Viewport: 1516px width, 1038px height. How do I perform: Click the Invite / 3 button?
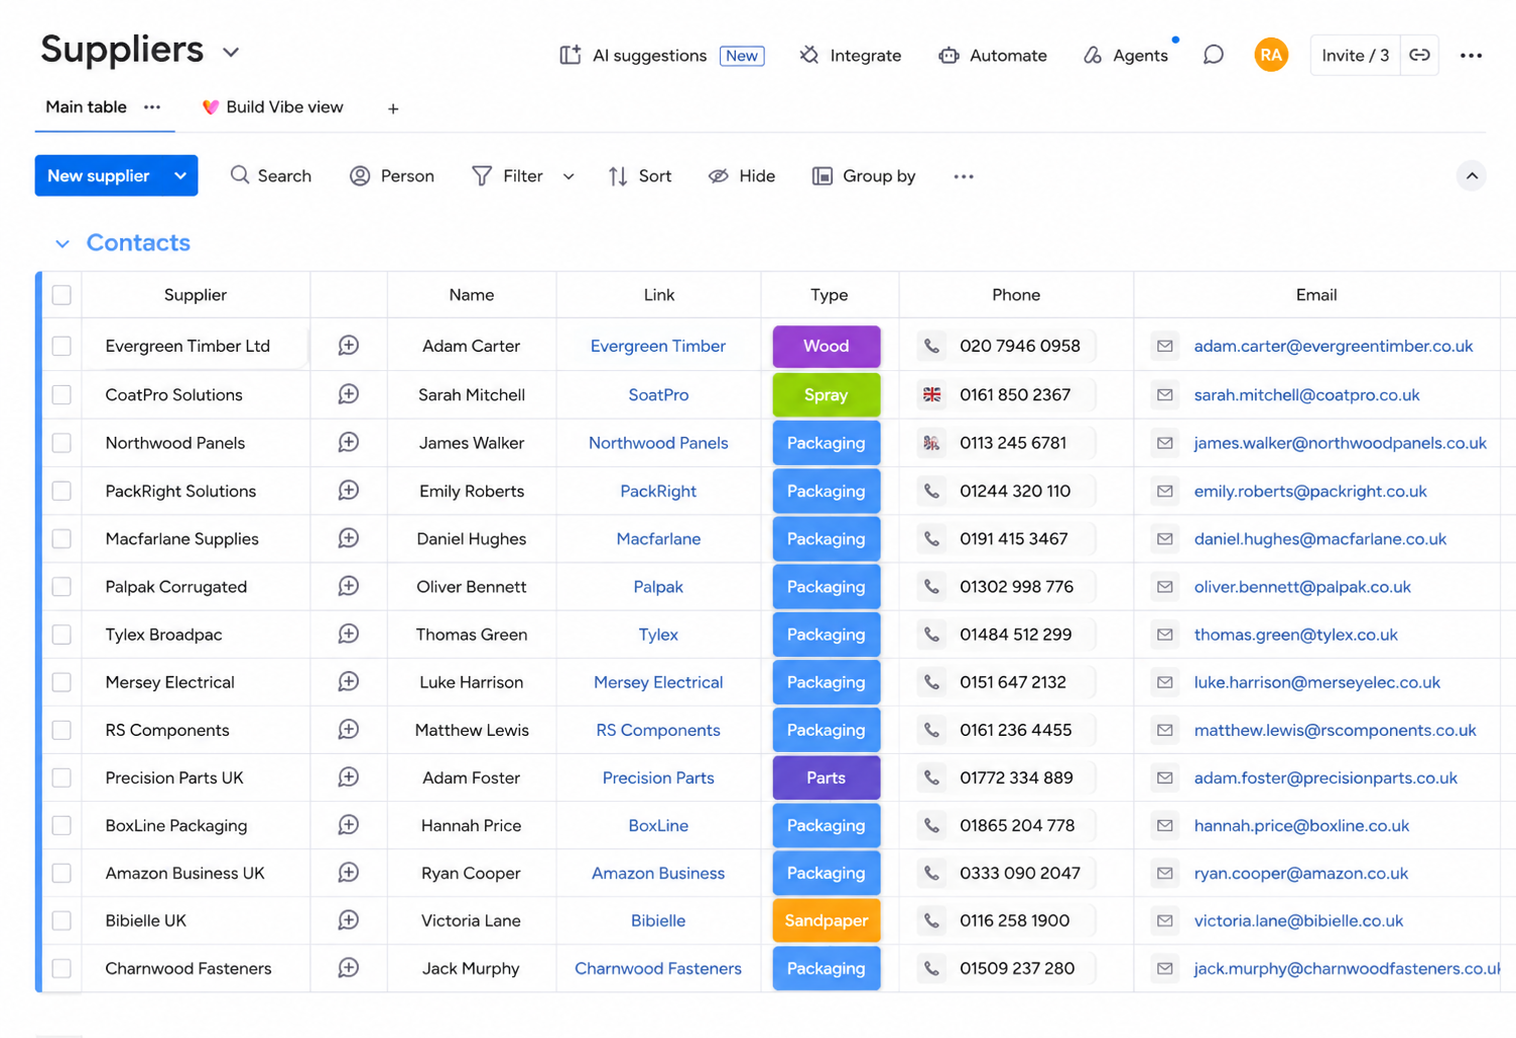[x=1355, y=55]
